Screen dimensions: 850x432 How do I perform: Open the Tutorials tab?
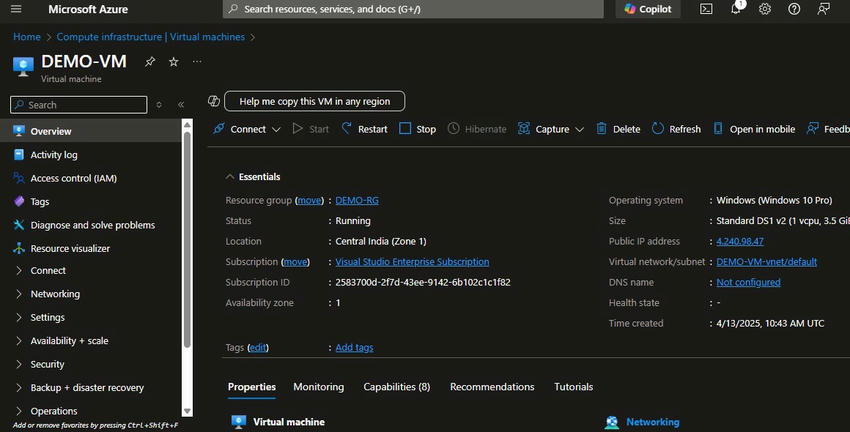pos(573,386)
